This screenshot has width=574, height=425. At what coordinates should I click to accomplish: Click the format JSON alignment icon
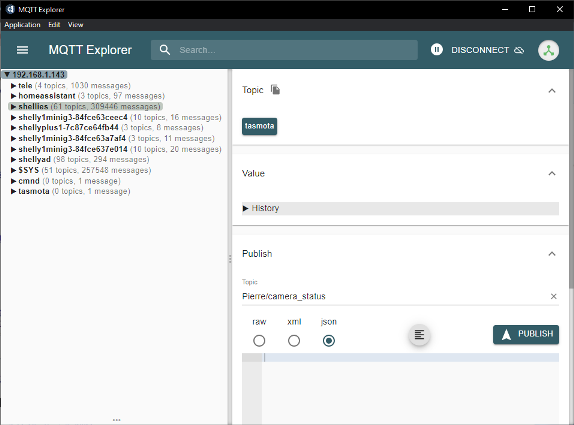point(419,334)
